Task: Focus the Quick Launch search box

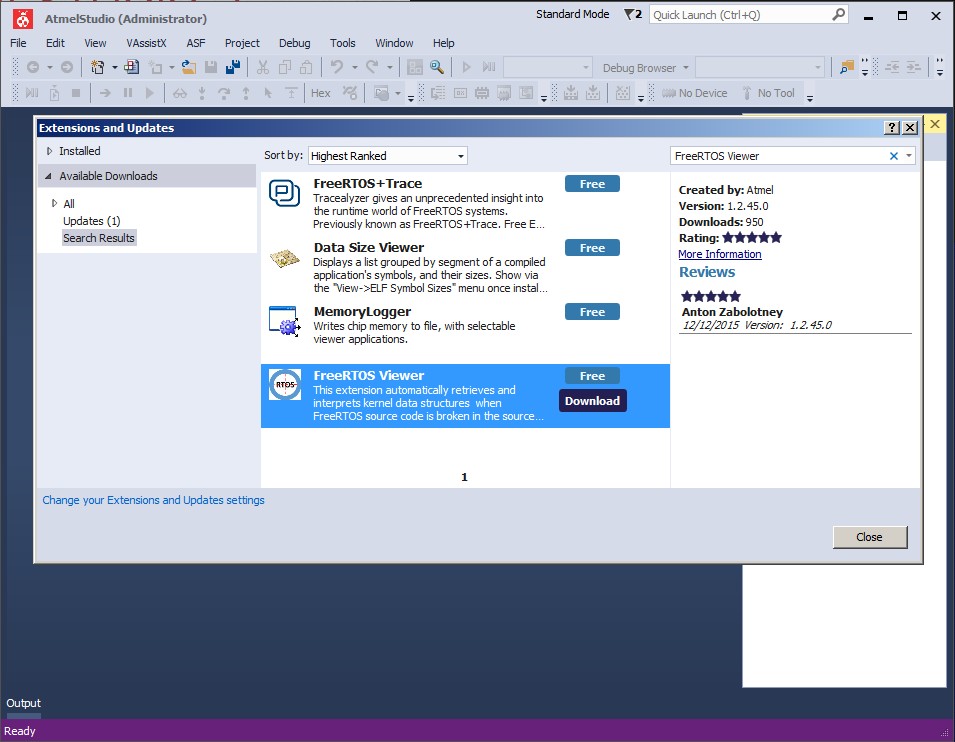Action: pos(749,15)
